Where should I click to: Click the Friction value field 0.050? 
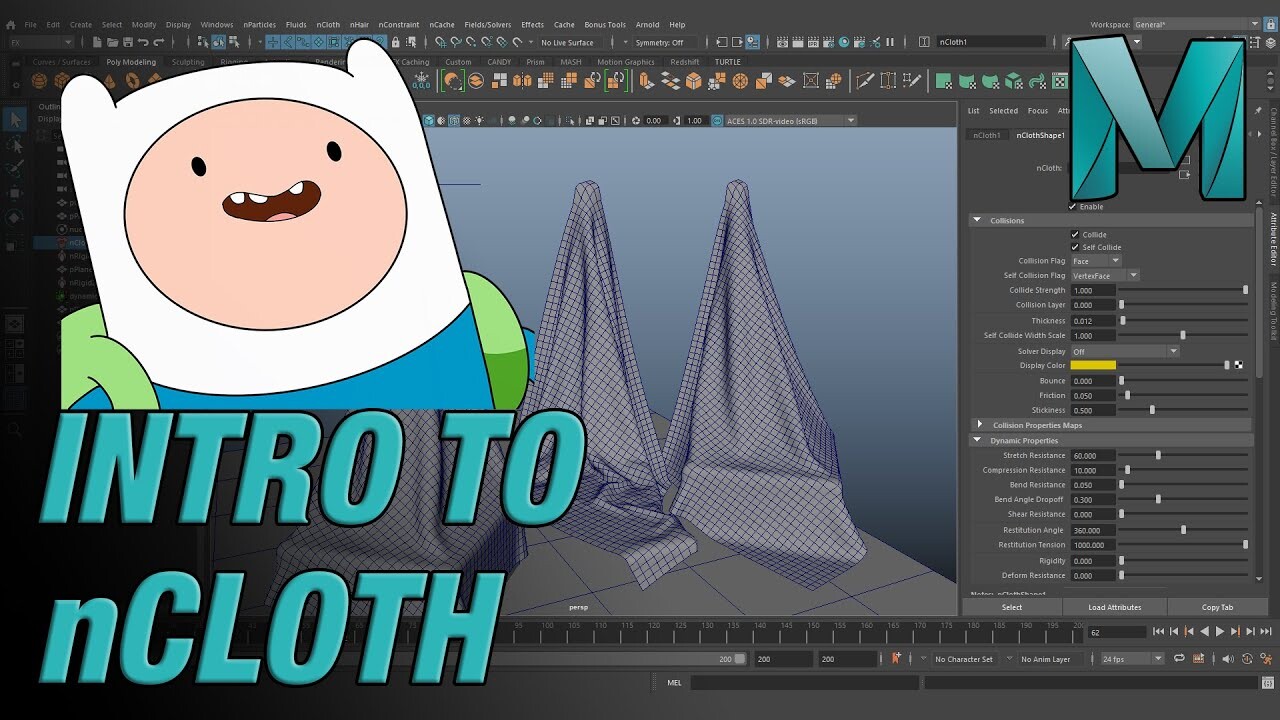1093,395
